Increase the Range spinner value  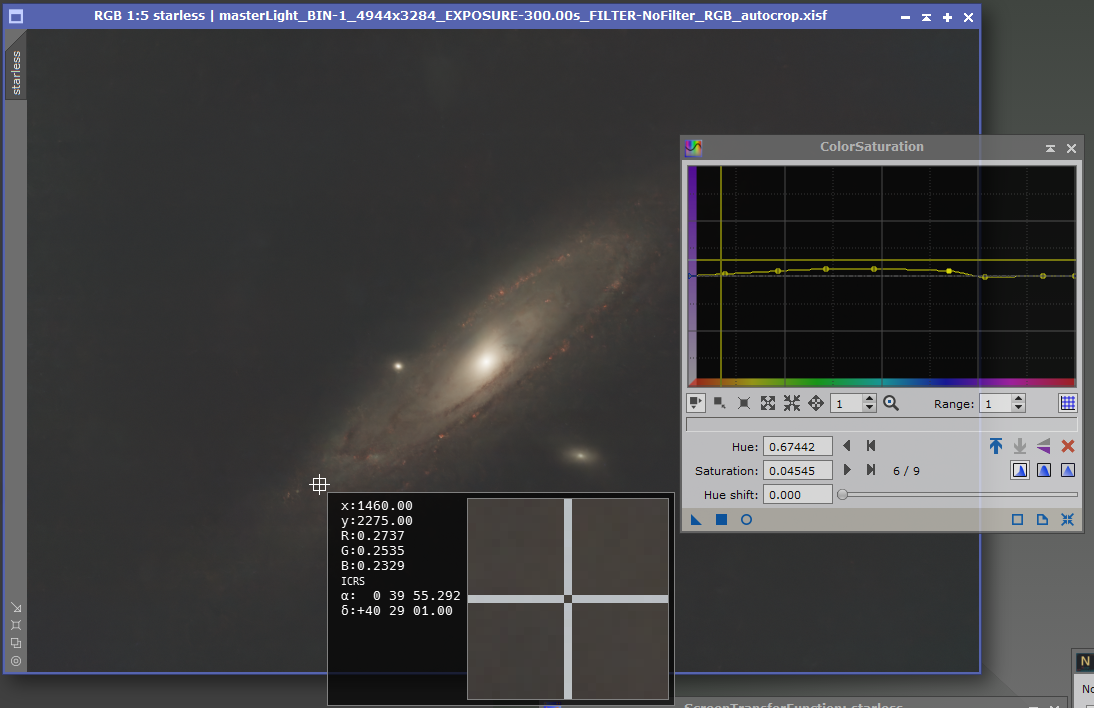point(1018,399)
